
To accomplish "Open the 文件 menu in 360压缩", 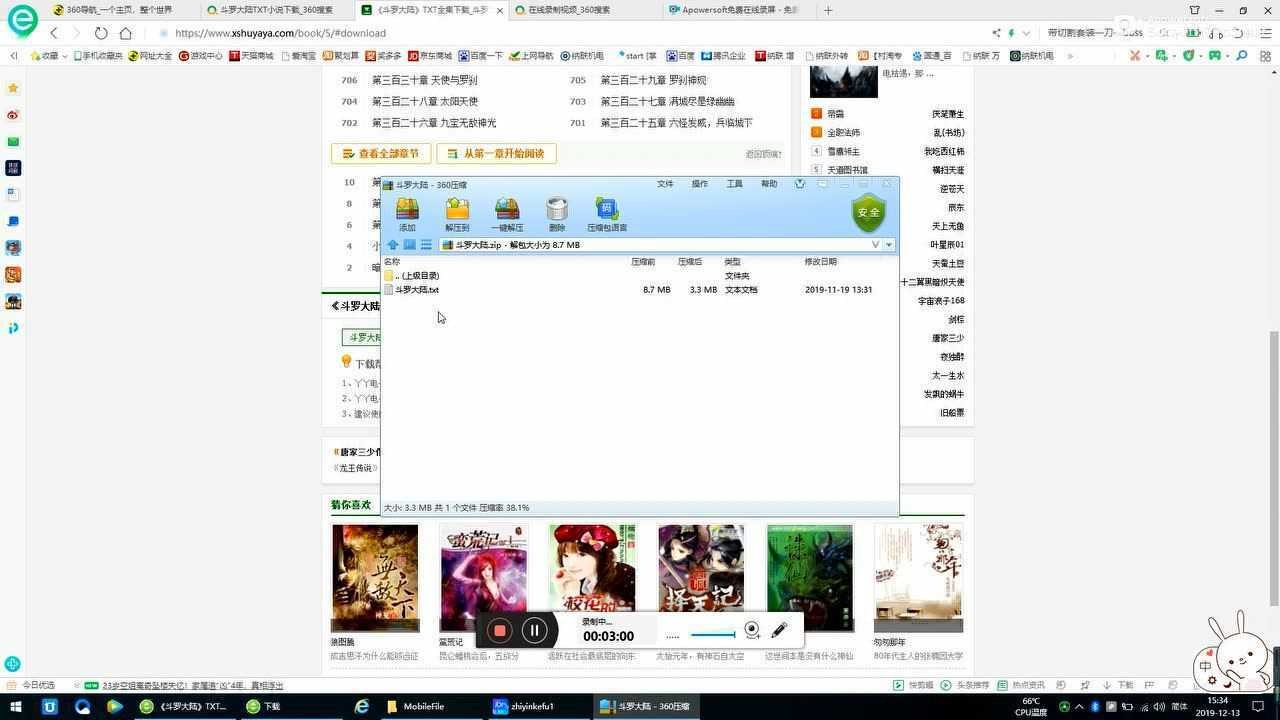I will (665, 184).
